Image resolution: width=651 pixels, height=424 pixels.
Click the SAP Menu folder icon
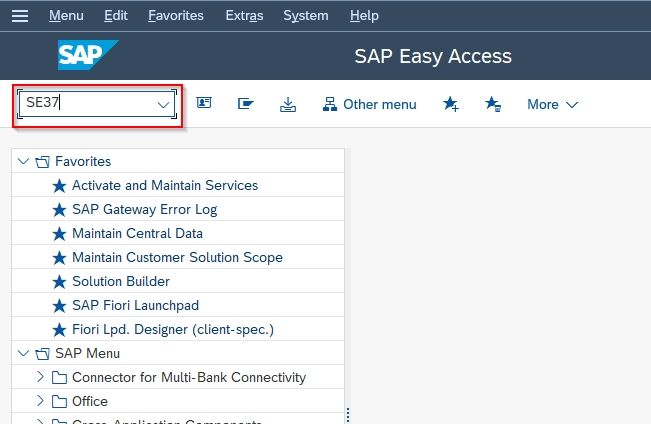tap(42, 354)
